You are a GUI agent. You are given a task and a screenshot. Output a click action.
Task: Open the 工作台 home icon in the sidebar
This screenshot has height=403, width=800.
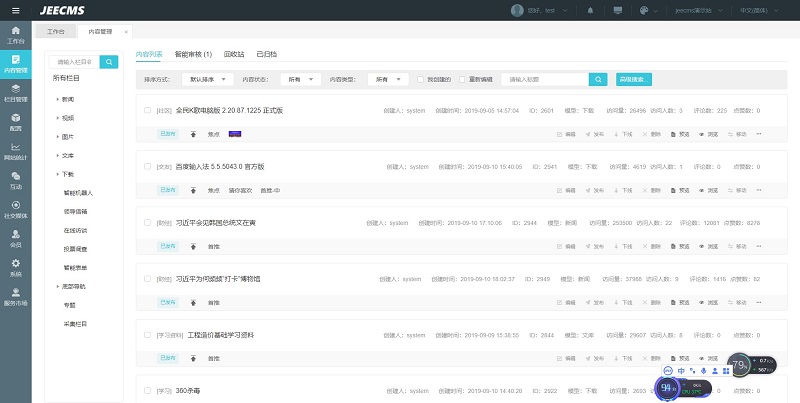pos(15,36)
